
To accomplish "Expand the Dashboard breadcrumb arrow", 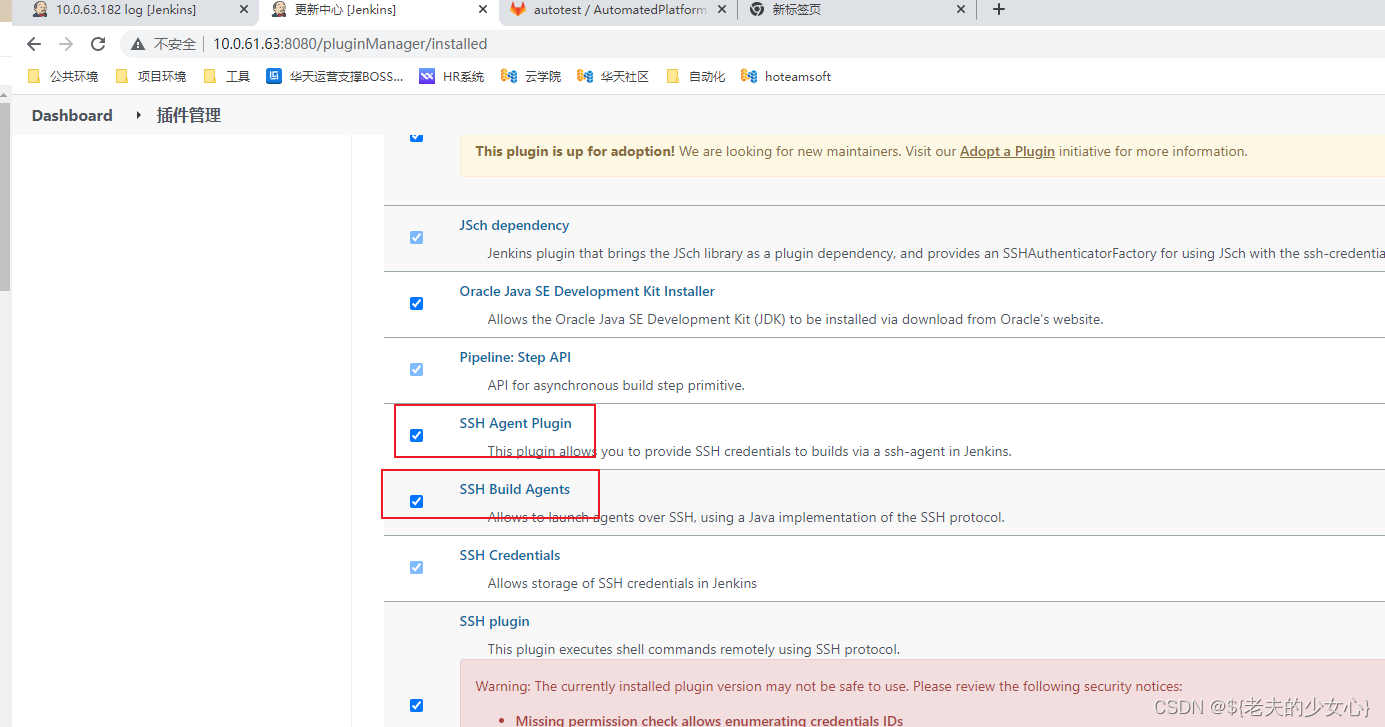I will coord(139,115).
